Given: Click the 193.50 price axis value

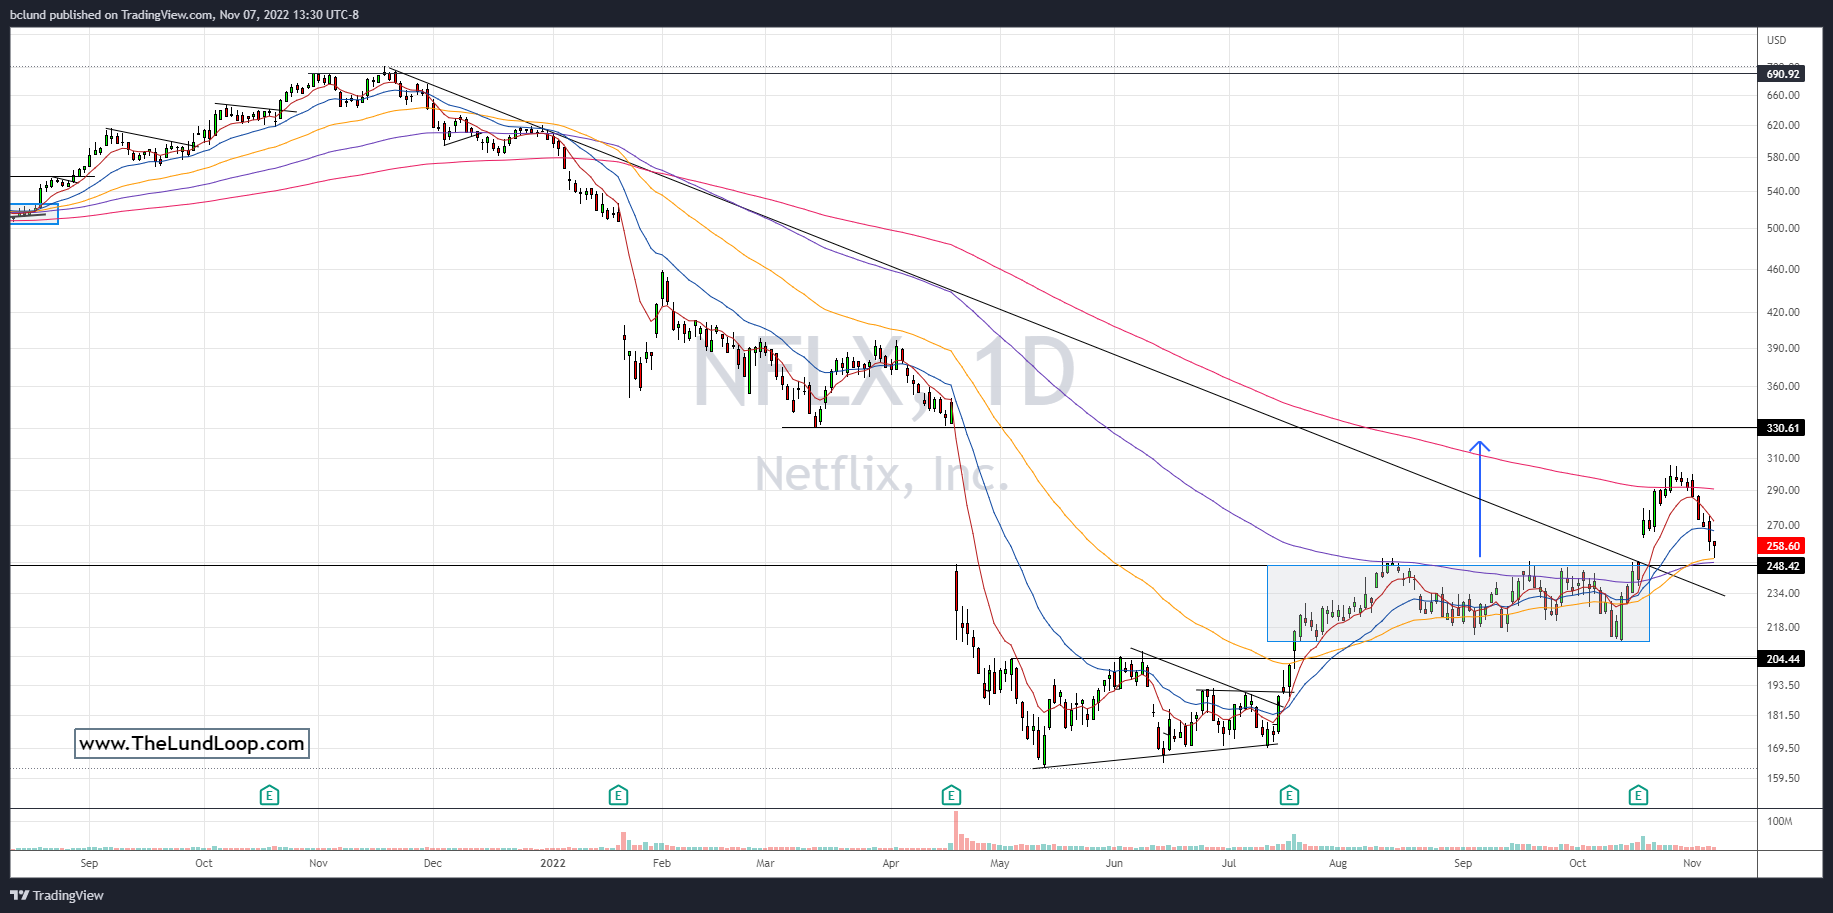Looking at the screenshot, I should 1783,685.
